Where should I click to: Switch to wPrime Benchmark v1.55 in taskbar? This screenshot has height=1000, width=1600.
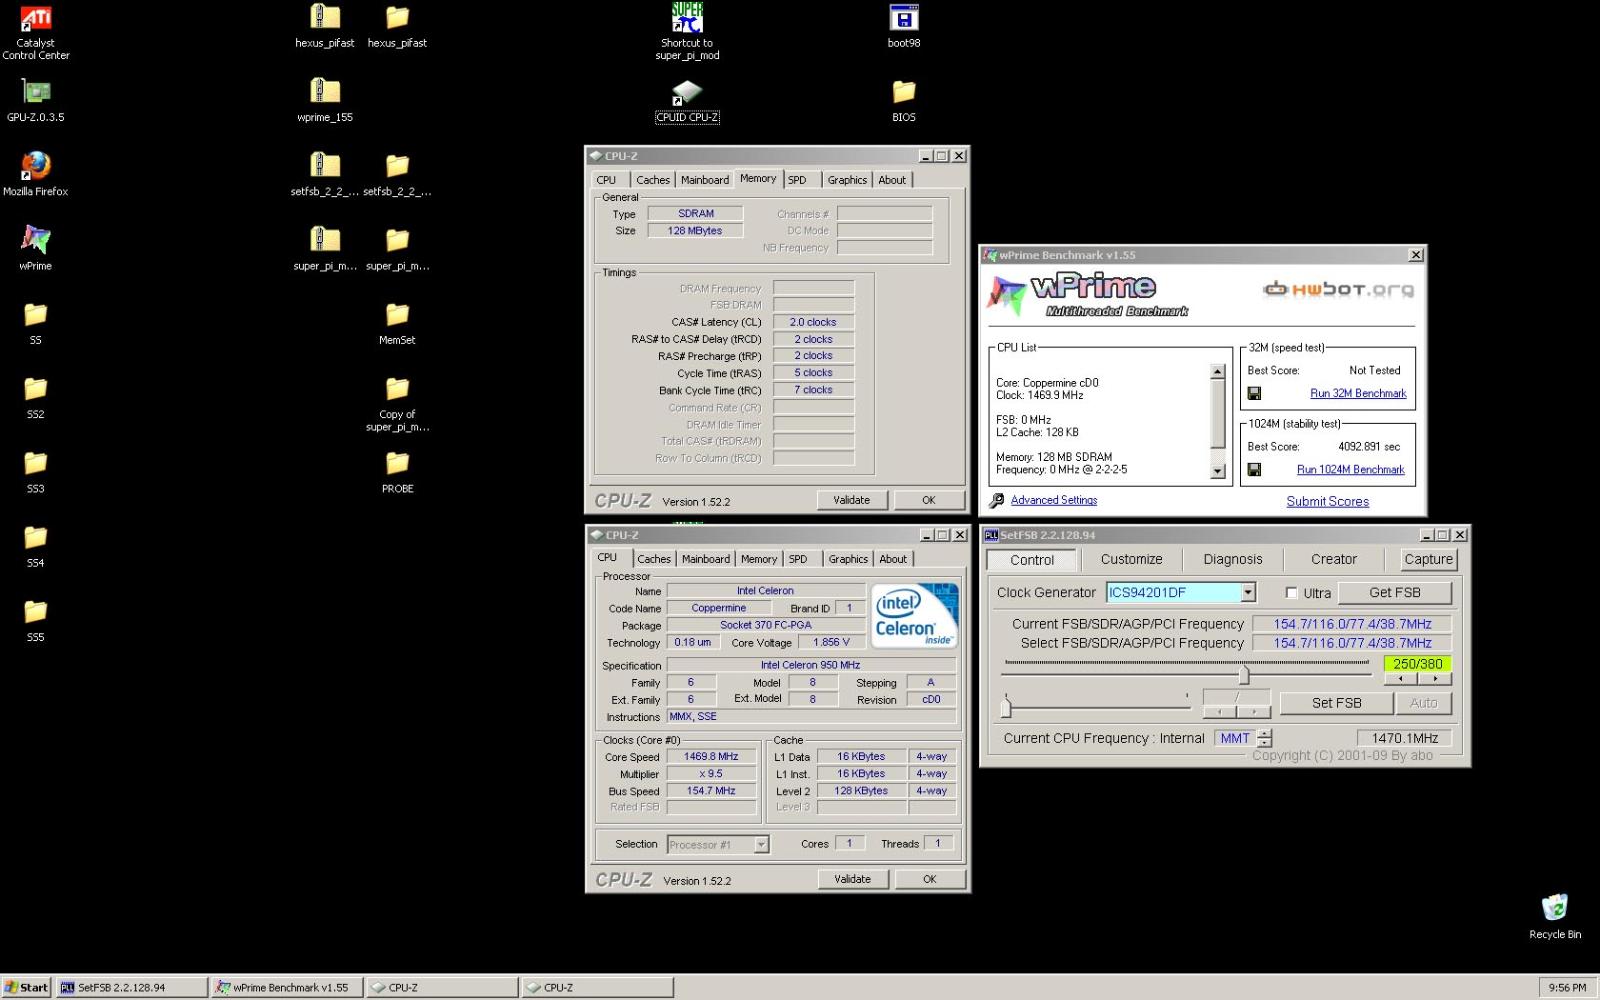point(287,987)
